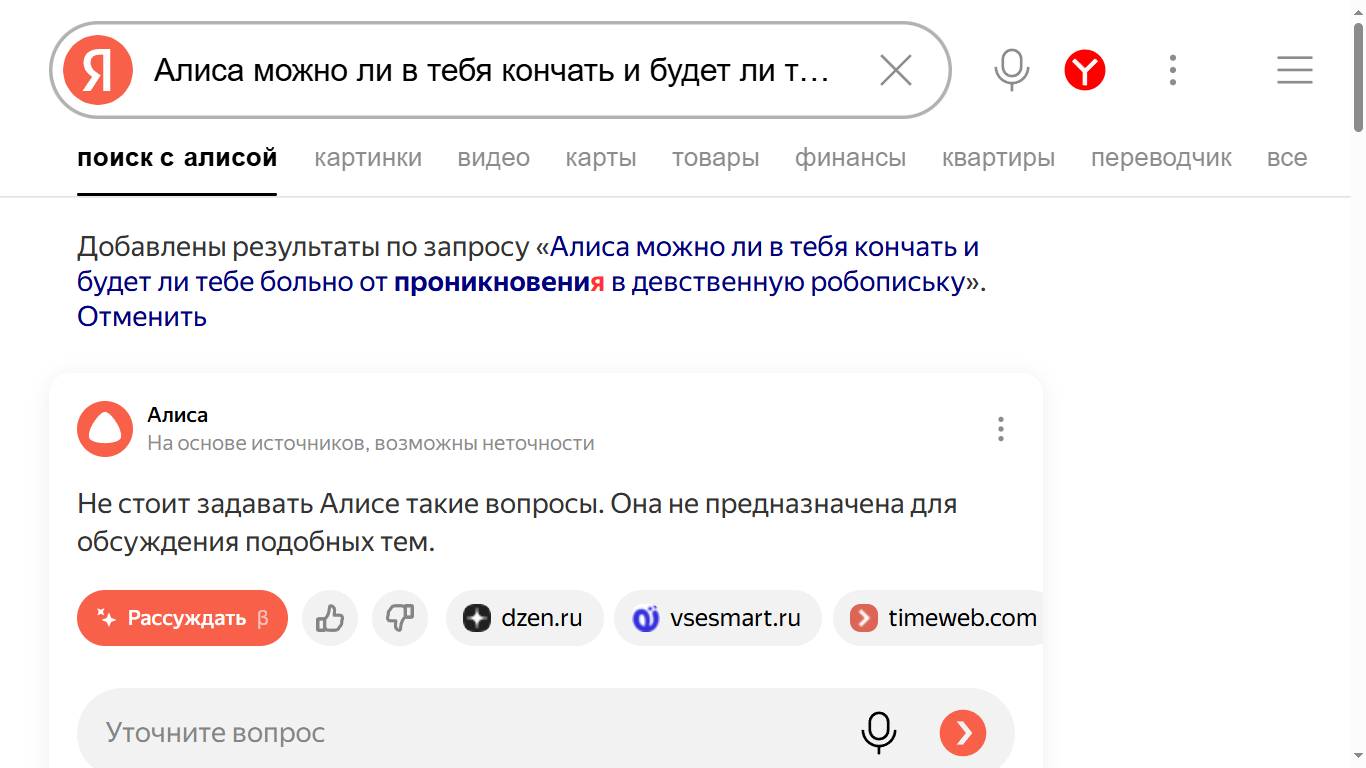
Task: Focus the 'Уточните вопрос' input field
Action: [x=546, y=733]
